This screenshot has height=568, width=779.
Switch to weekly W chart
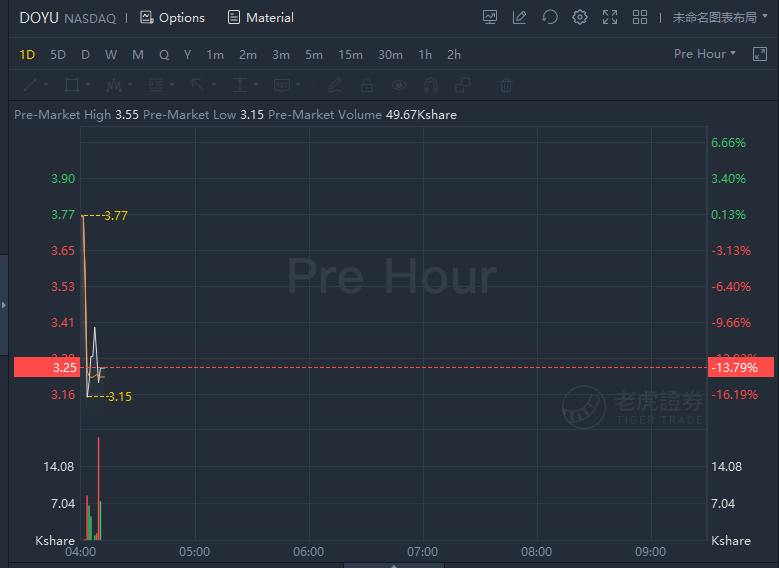pos(111,55)
